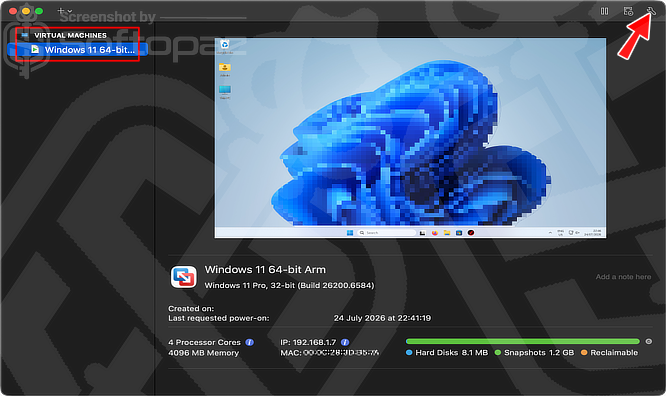Click the Windows Start button in the VM preview taskbar
The height and width of the screenshot is (396, 666).
(350, 232)
